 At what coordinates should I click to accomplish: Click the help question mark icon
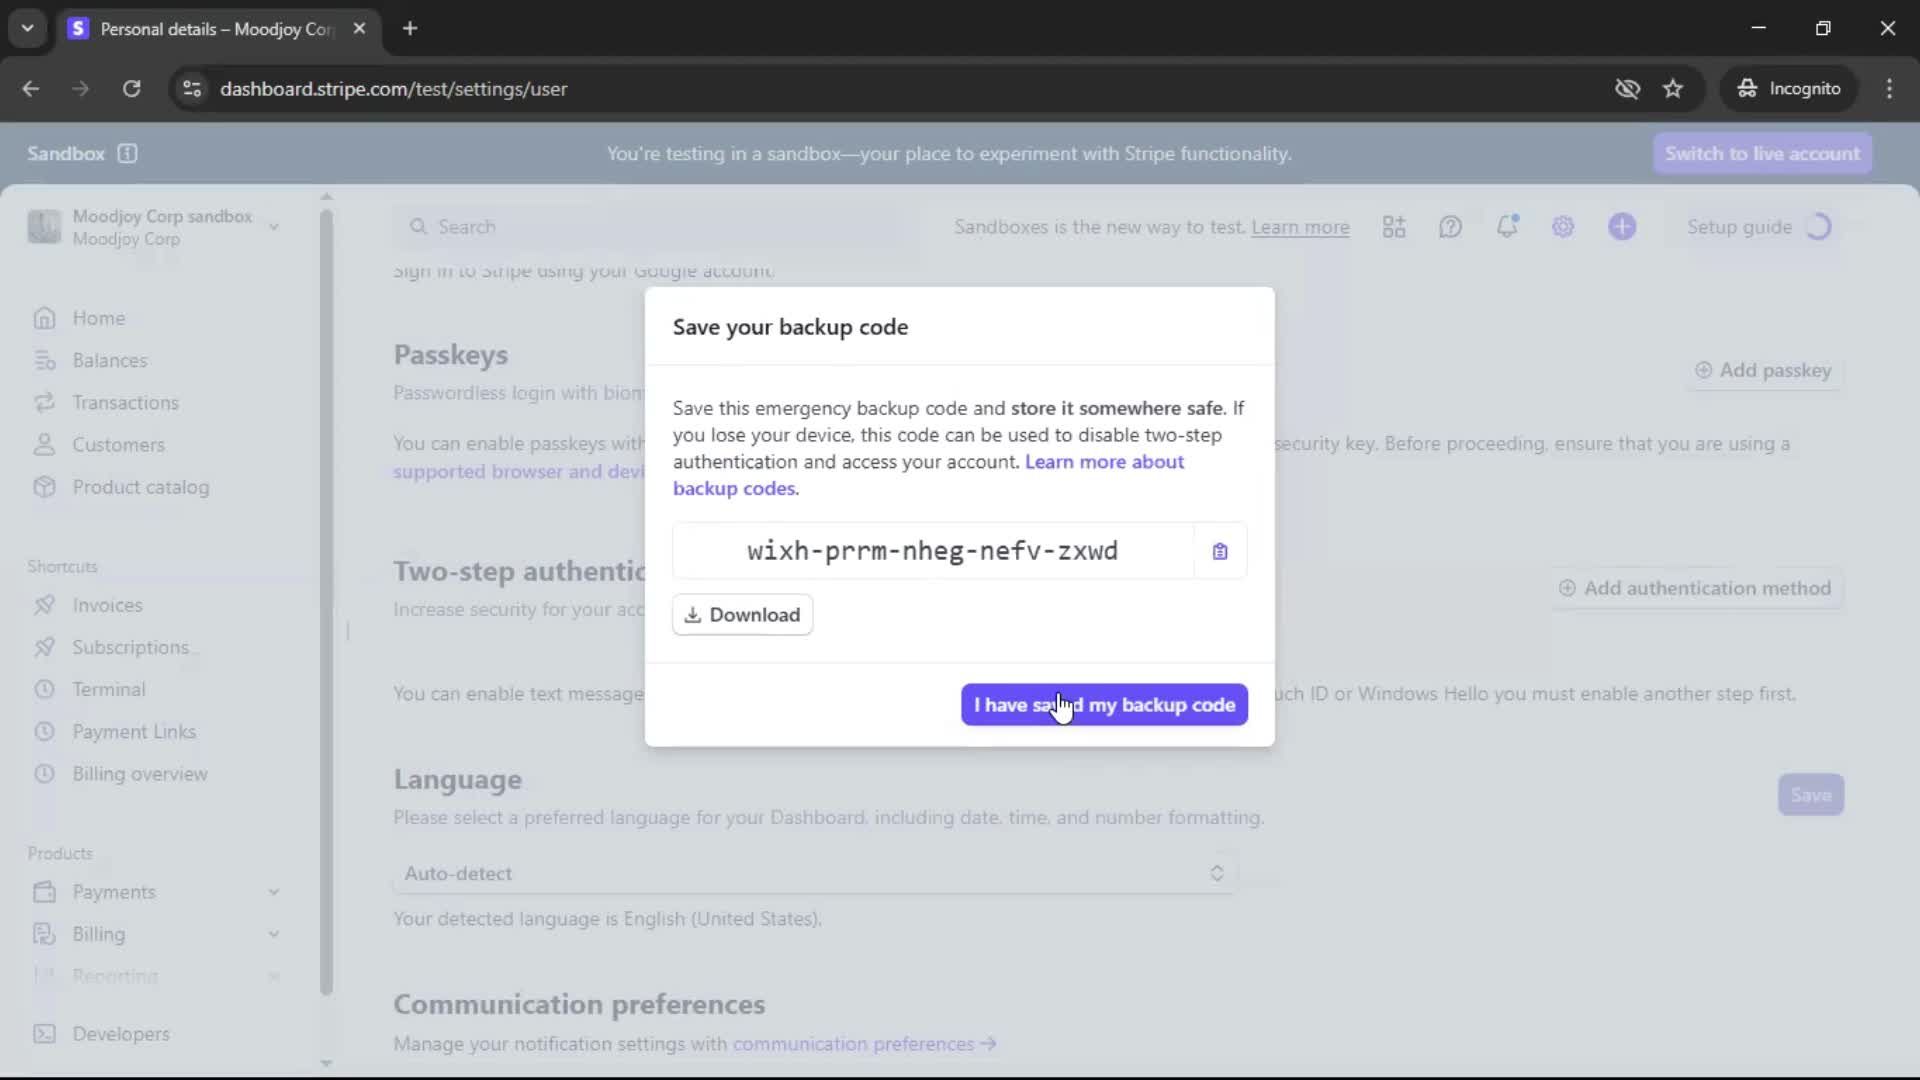[x=1450, y=227]
